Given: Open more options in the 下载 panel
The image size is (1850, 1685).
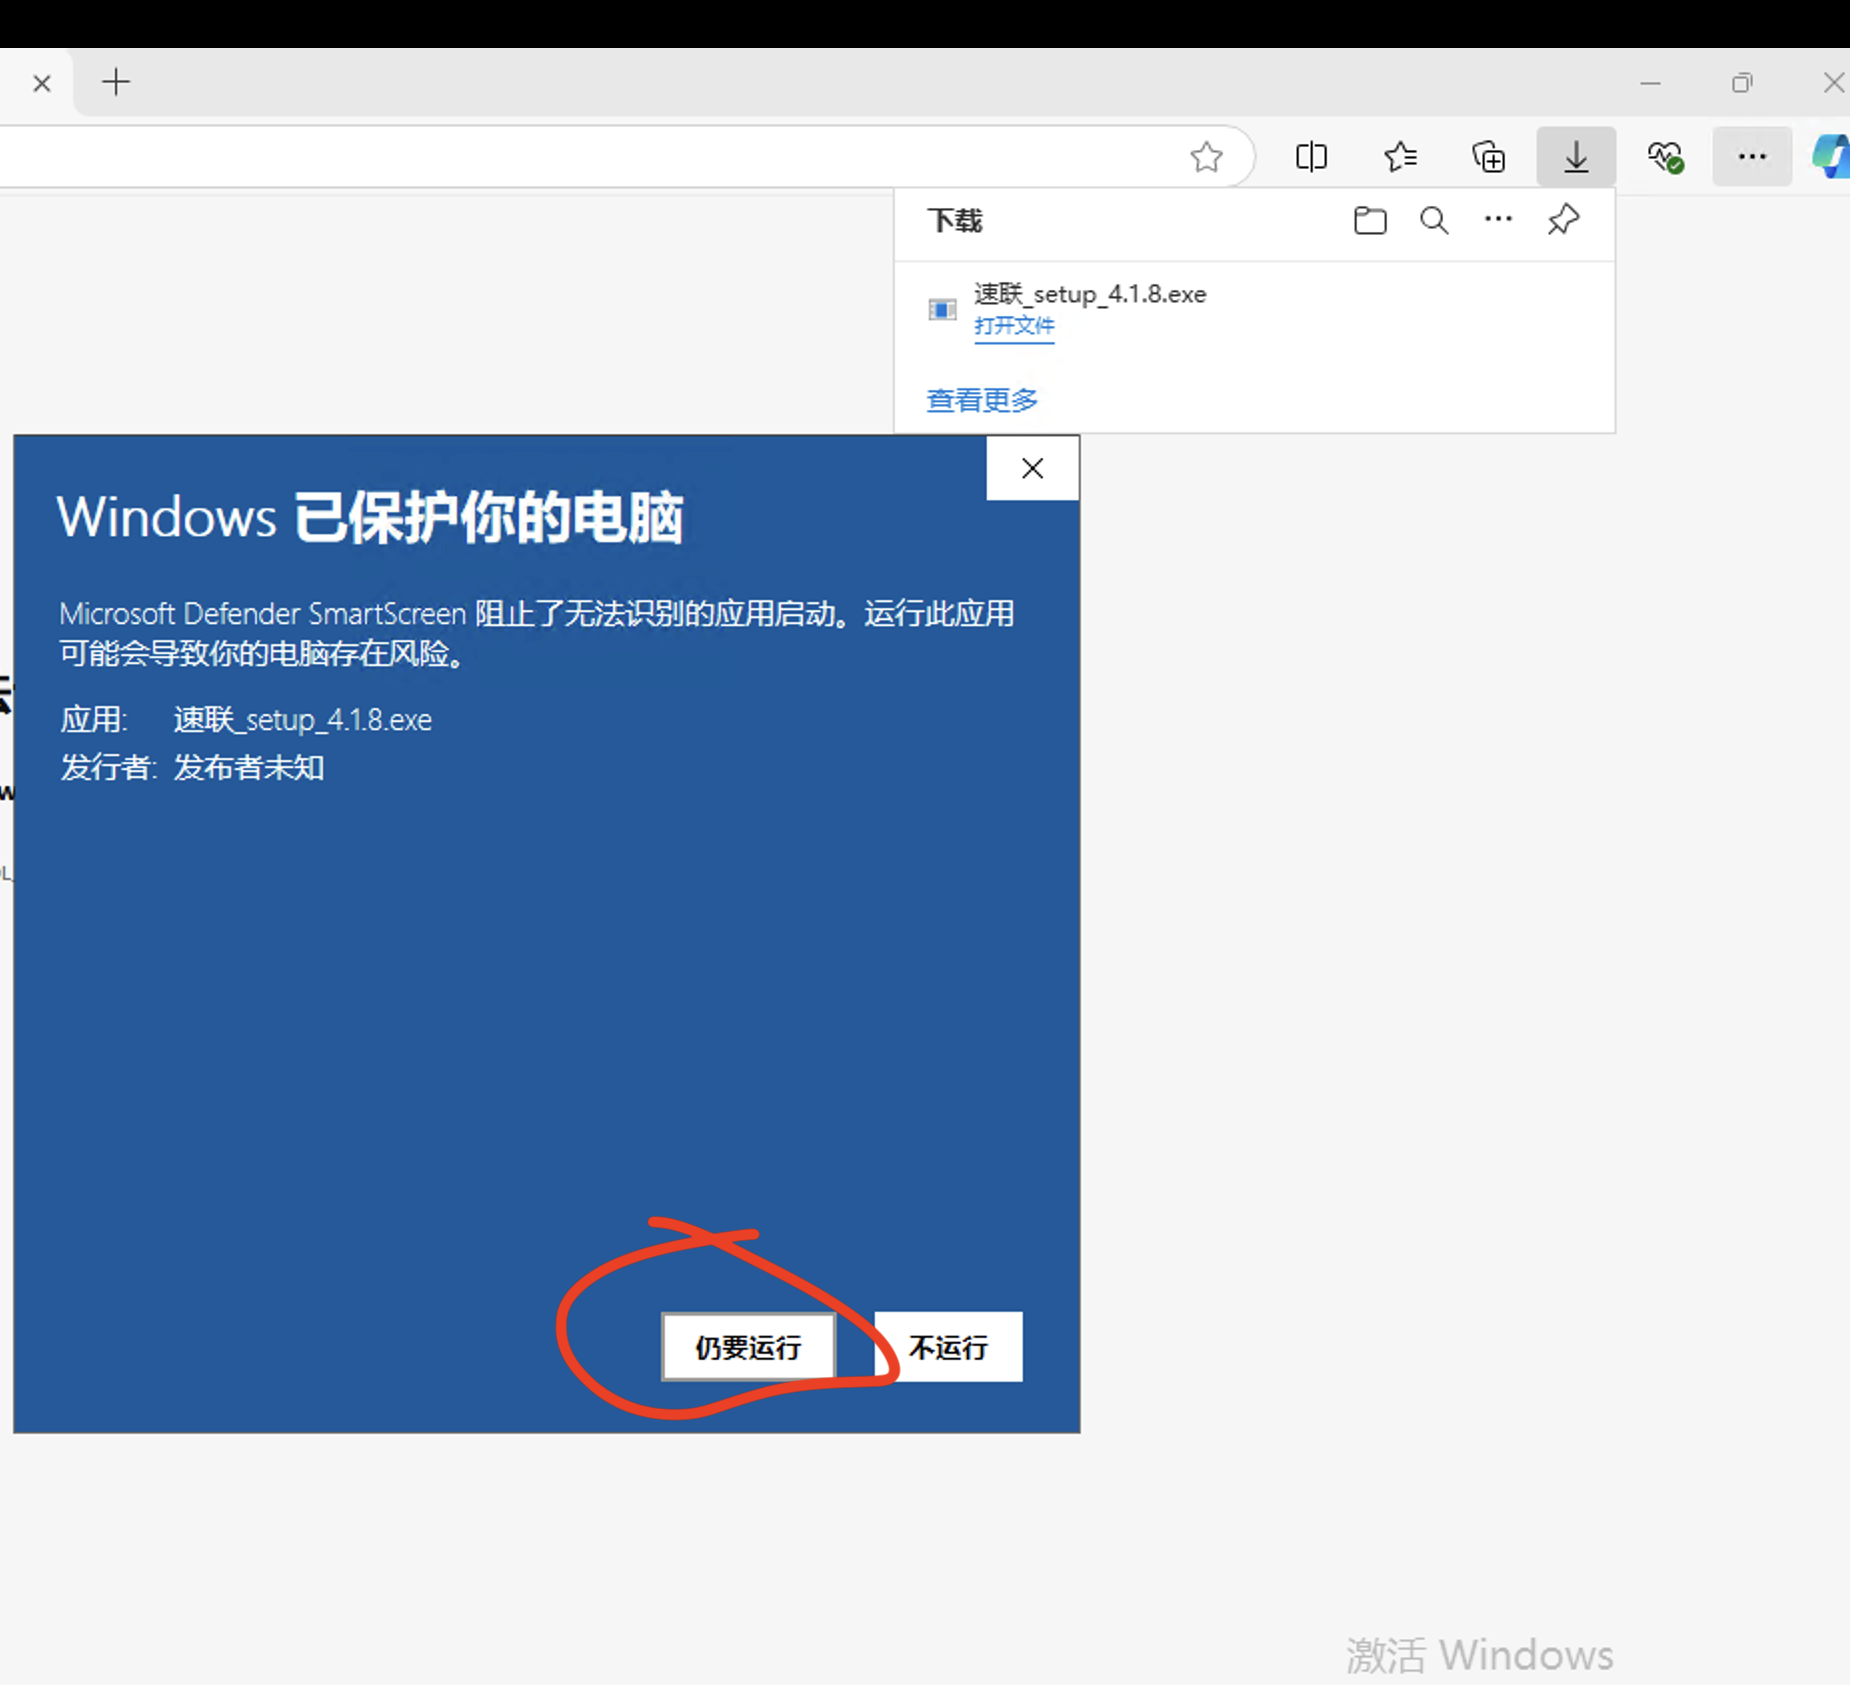Looking at the screenshot, I should pyautogui.click(x=1498, y=219).
